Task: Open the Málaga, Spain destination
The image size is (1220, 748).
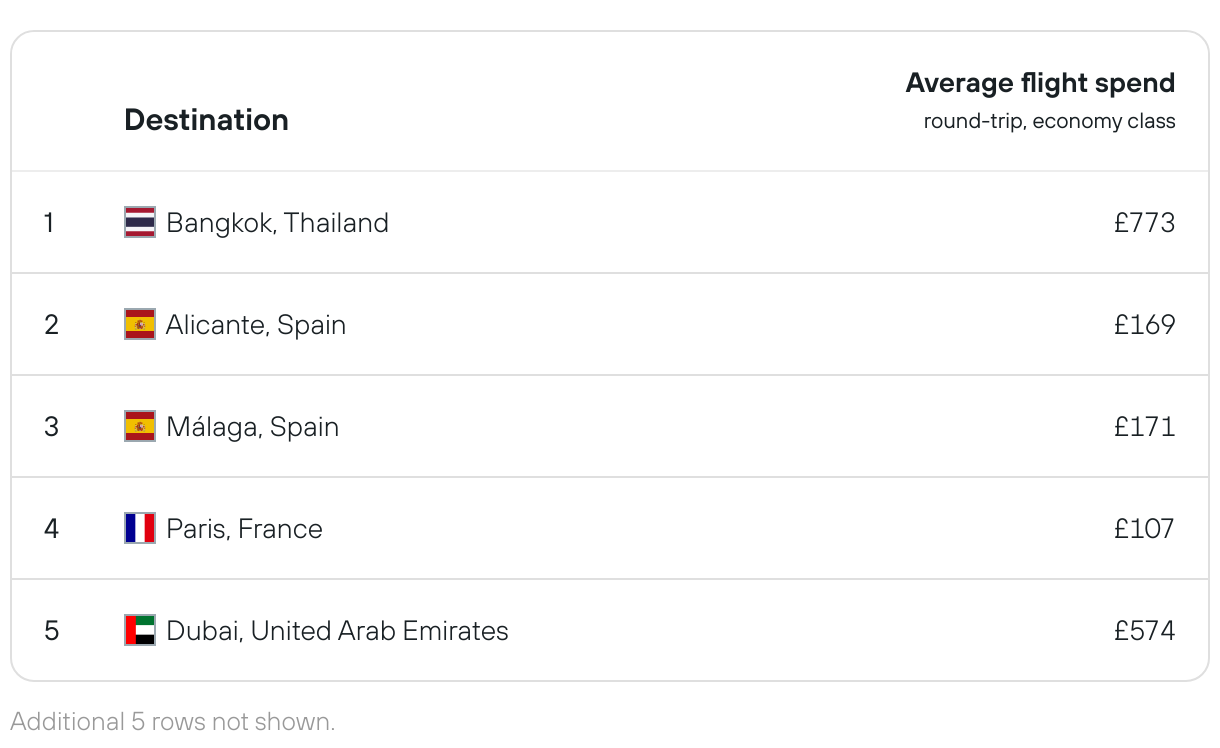Action: (x=252, y=426)
